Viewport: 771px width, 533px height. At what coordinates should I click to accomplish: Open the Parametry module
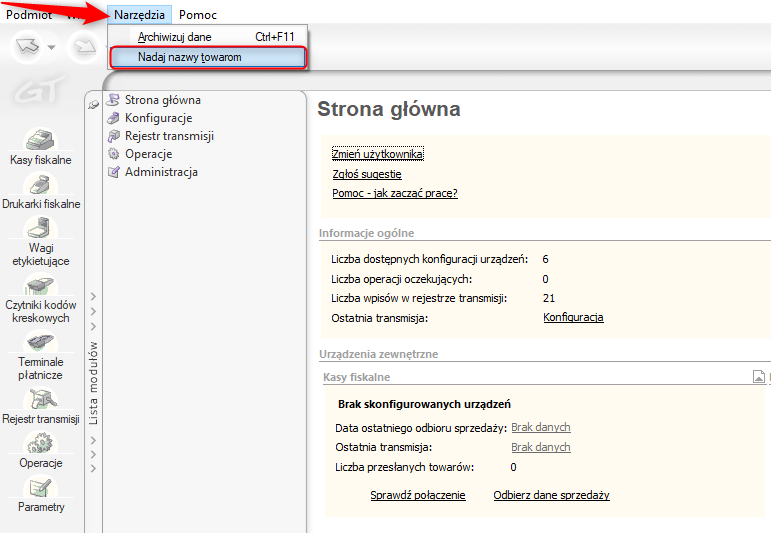pos(40,493)
